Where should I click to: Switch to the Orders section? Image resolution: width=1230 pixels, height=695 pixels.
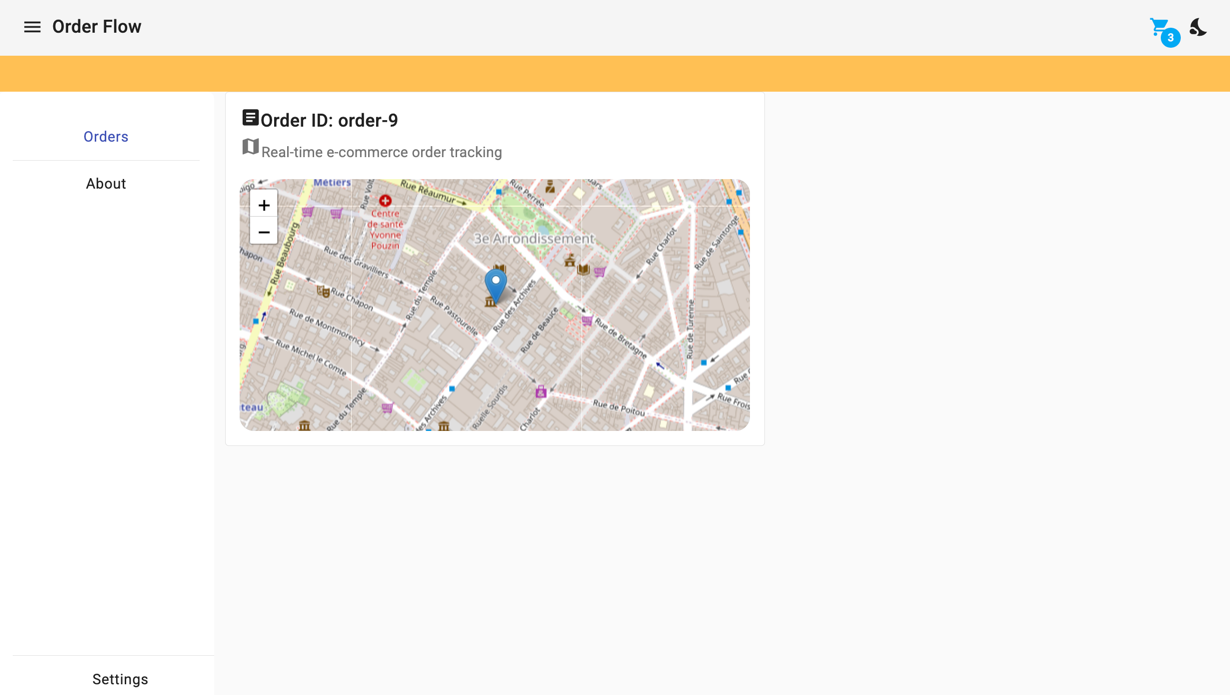(105, 136)
